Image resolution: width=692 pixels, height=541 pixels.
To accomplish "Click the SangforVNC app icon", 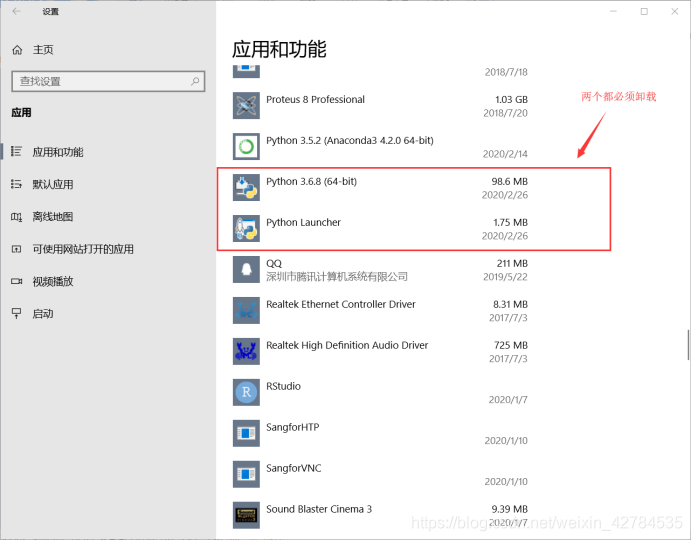I will pyautogui.click(x=246, y=474).
